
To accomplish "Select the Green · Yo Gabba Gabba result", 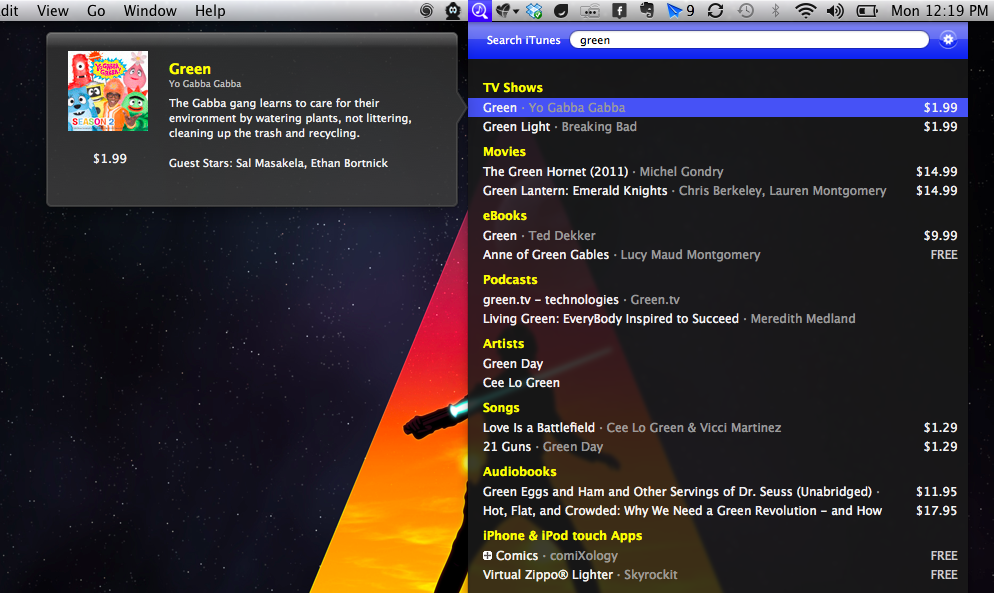I will [x=718, y=107].
